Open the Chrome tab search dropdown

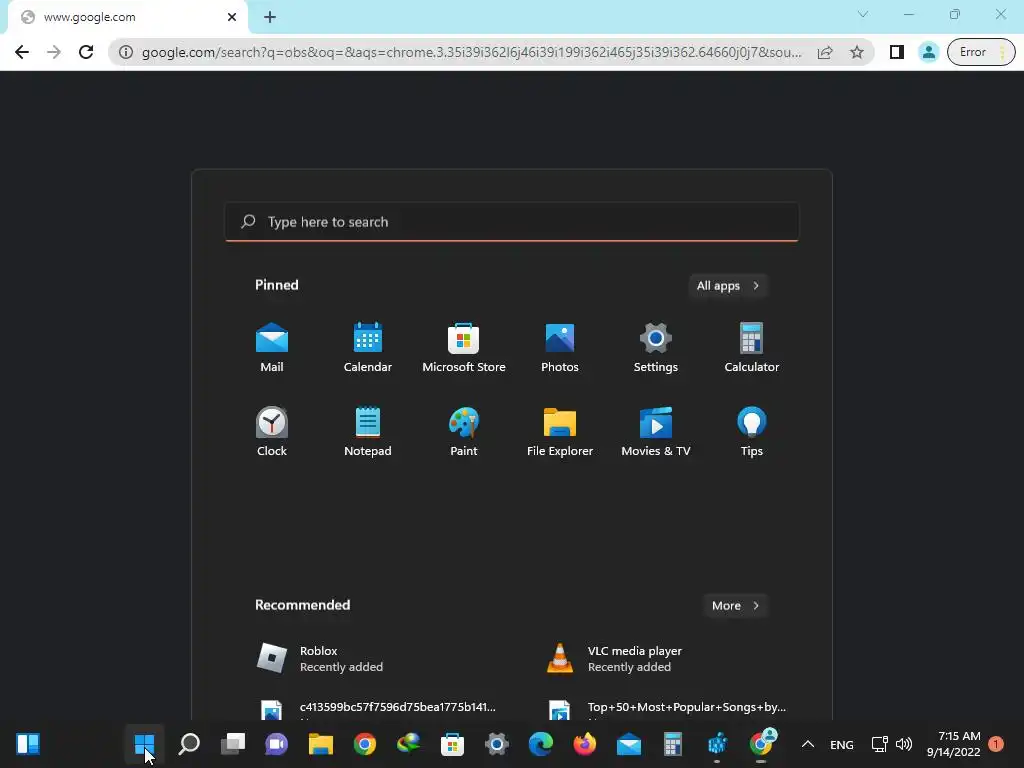(x=863, y=14)
